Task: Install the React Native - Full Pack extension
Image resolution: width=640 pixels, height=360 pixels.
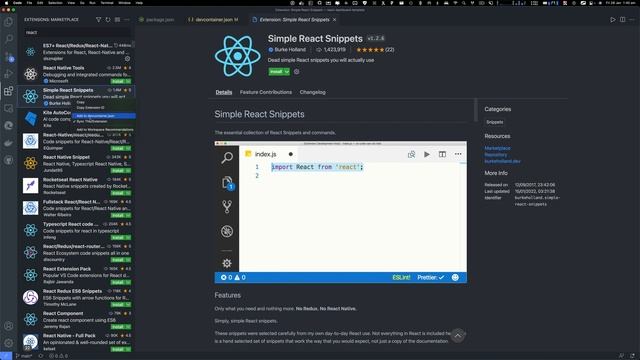Action: [x=118, y=349]
